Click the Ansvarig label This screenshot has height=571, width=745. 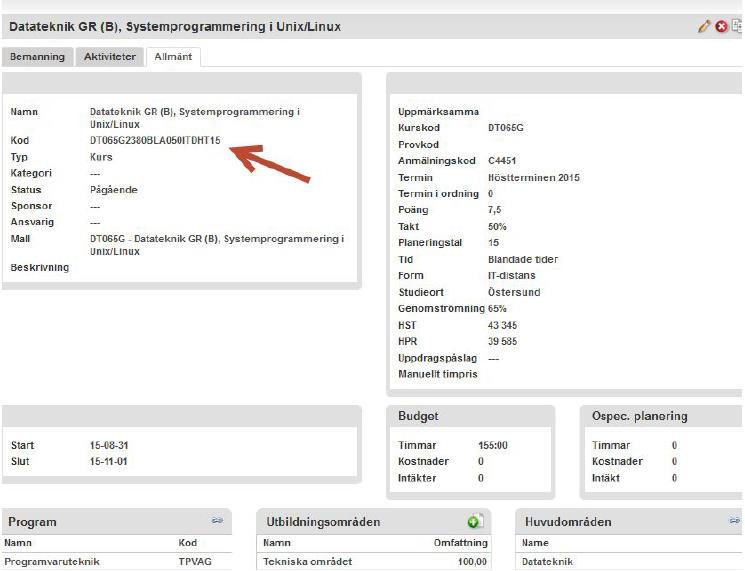coord(32,222)
